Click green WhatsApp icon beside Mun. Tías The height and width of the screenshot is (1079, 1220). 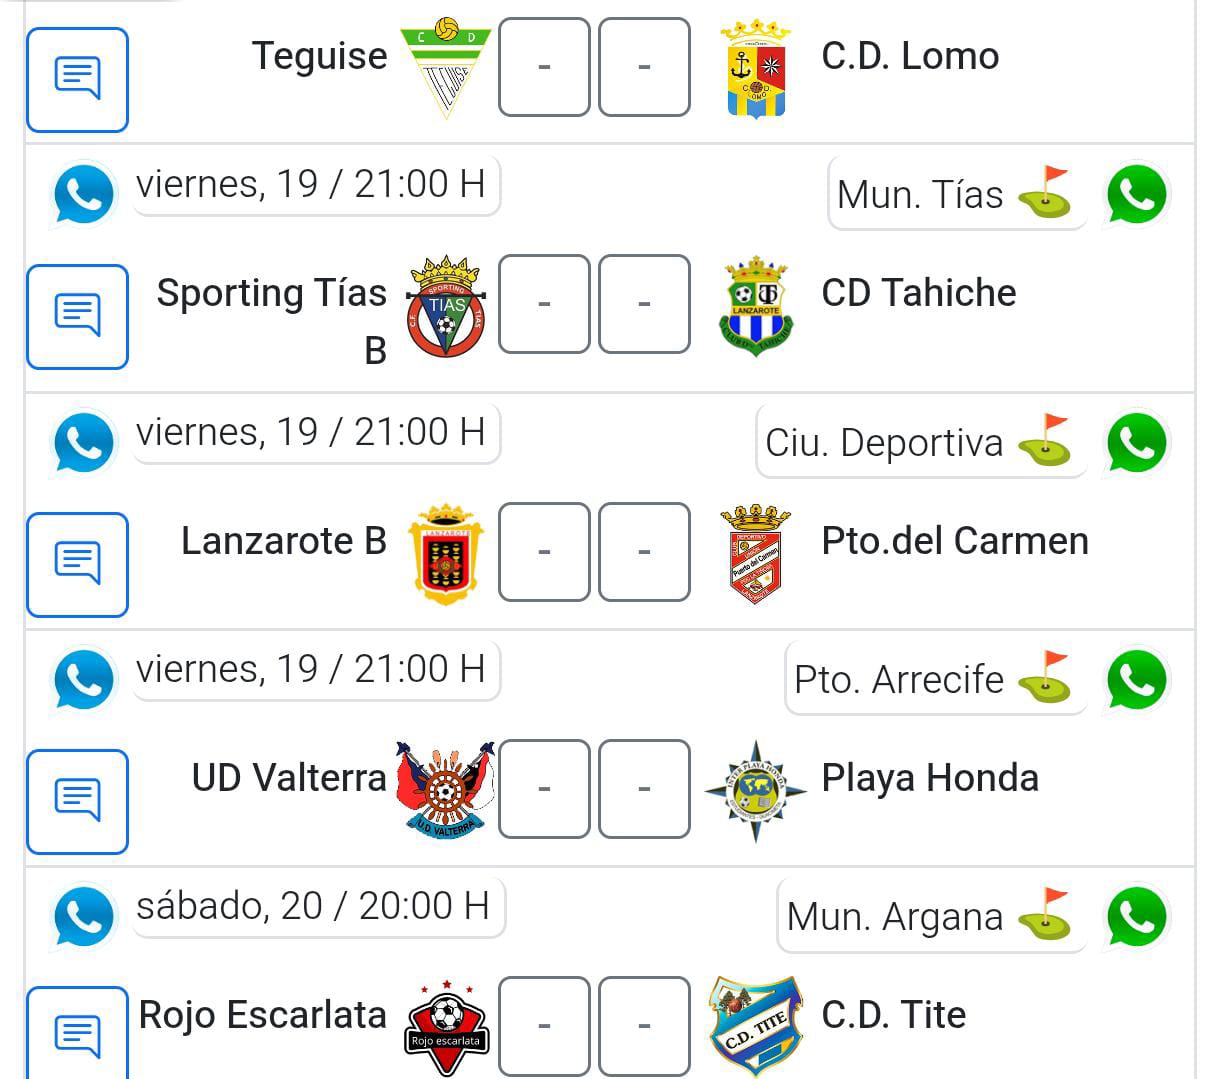(x=1137, y=195)
